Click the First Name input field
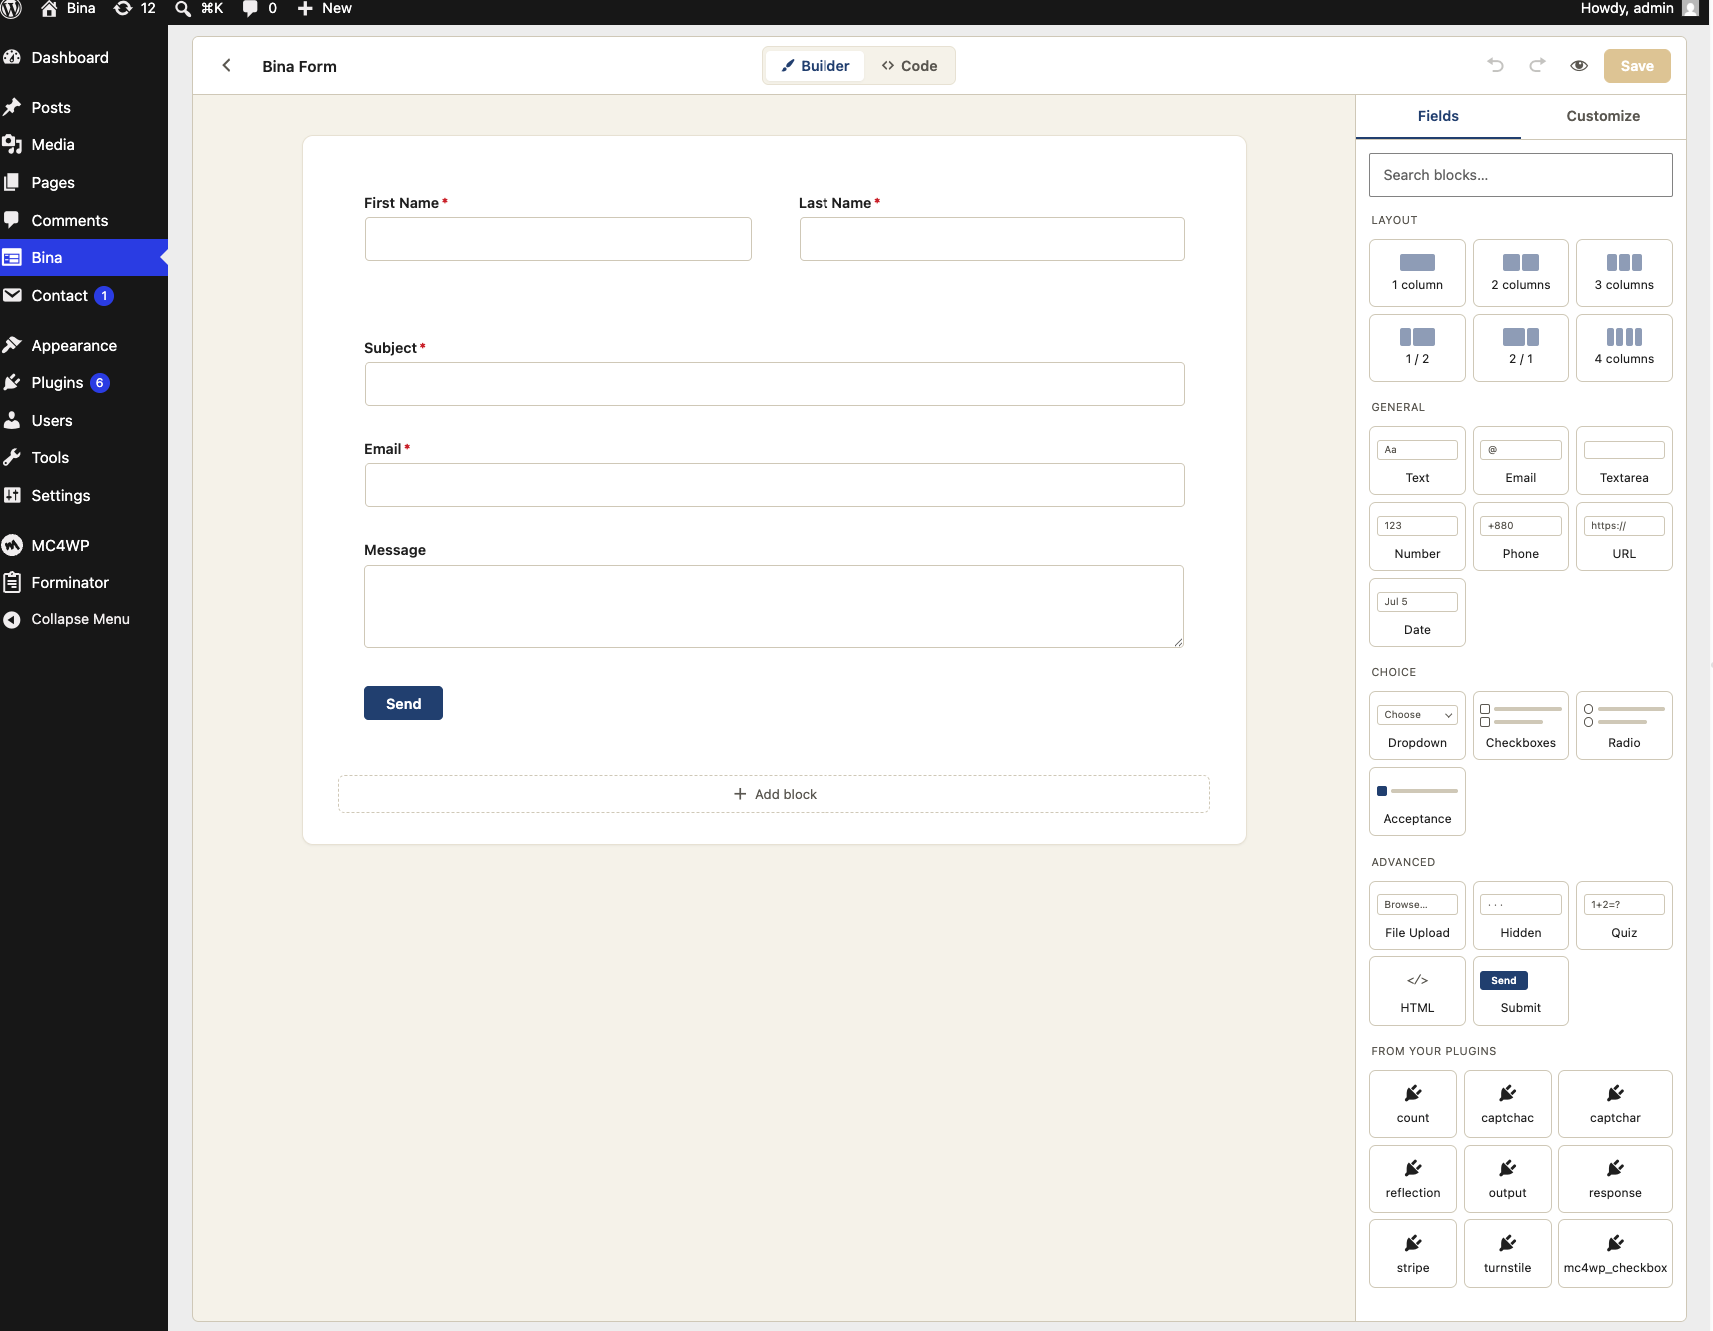This screenshot has width=1713, height=1331. coord(558,239)
